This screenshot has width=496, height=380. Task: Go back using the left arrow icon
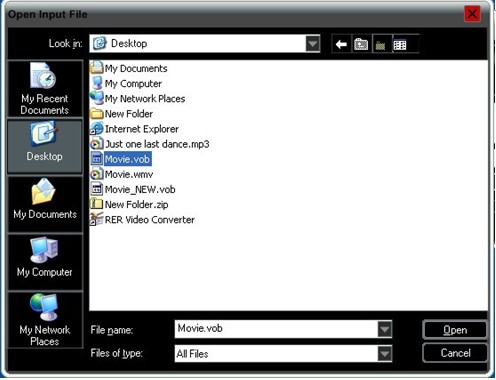click(x=341, y=44)
